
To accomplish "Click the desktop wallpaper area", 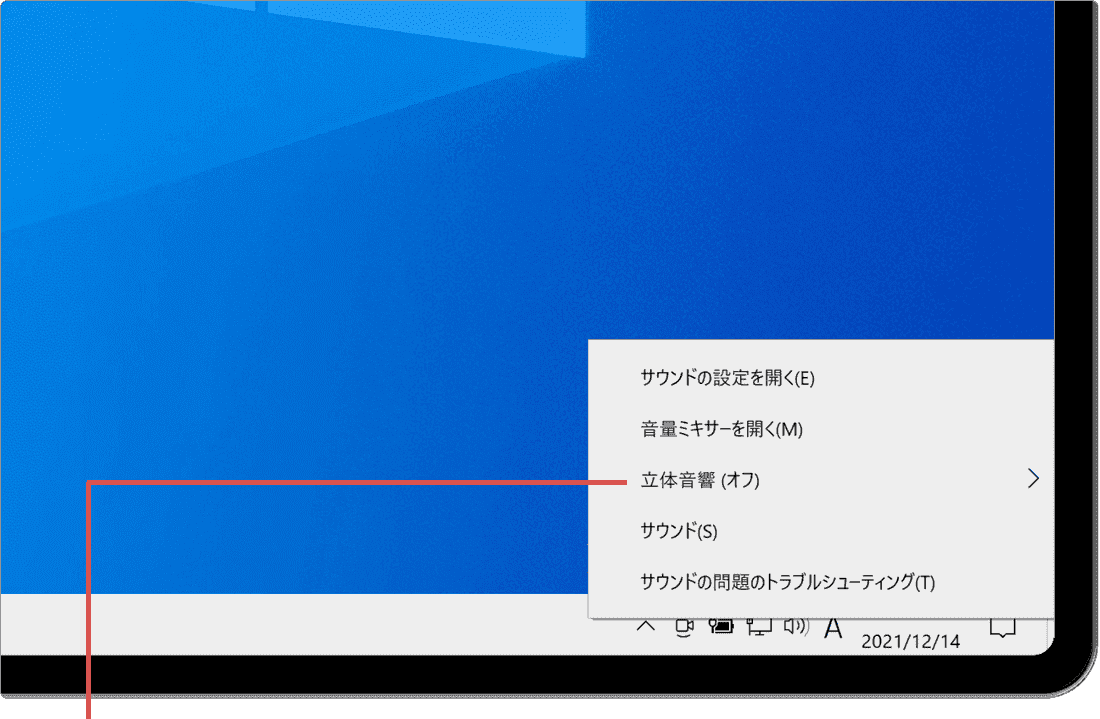I will [300, 250].
